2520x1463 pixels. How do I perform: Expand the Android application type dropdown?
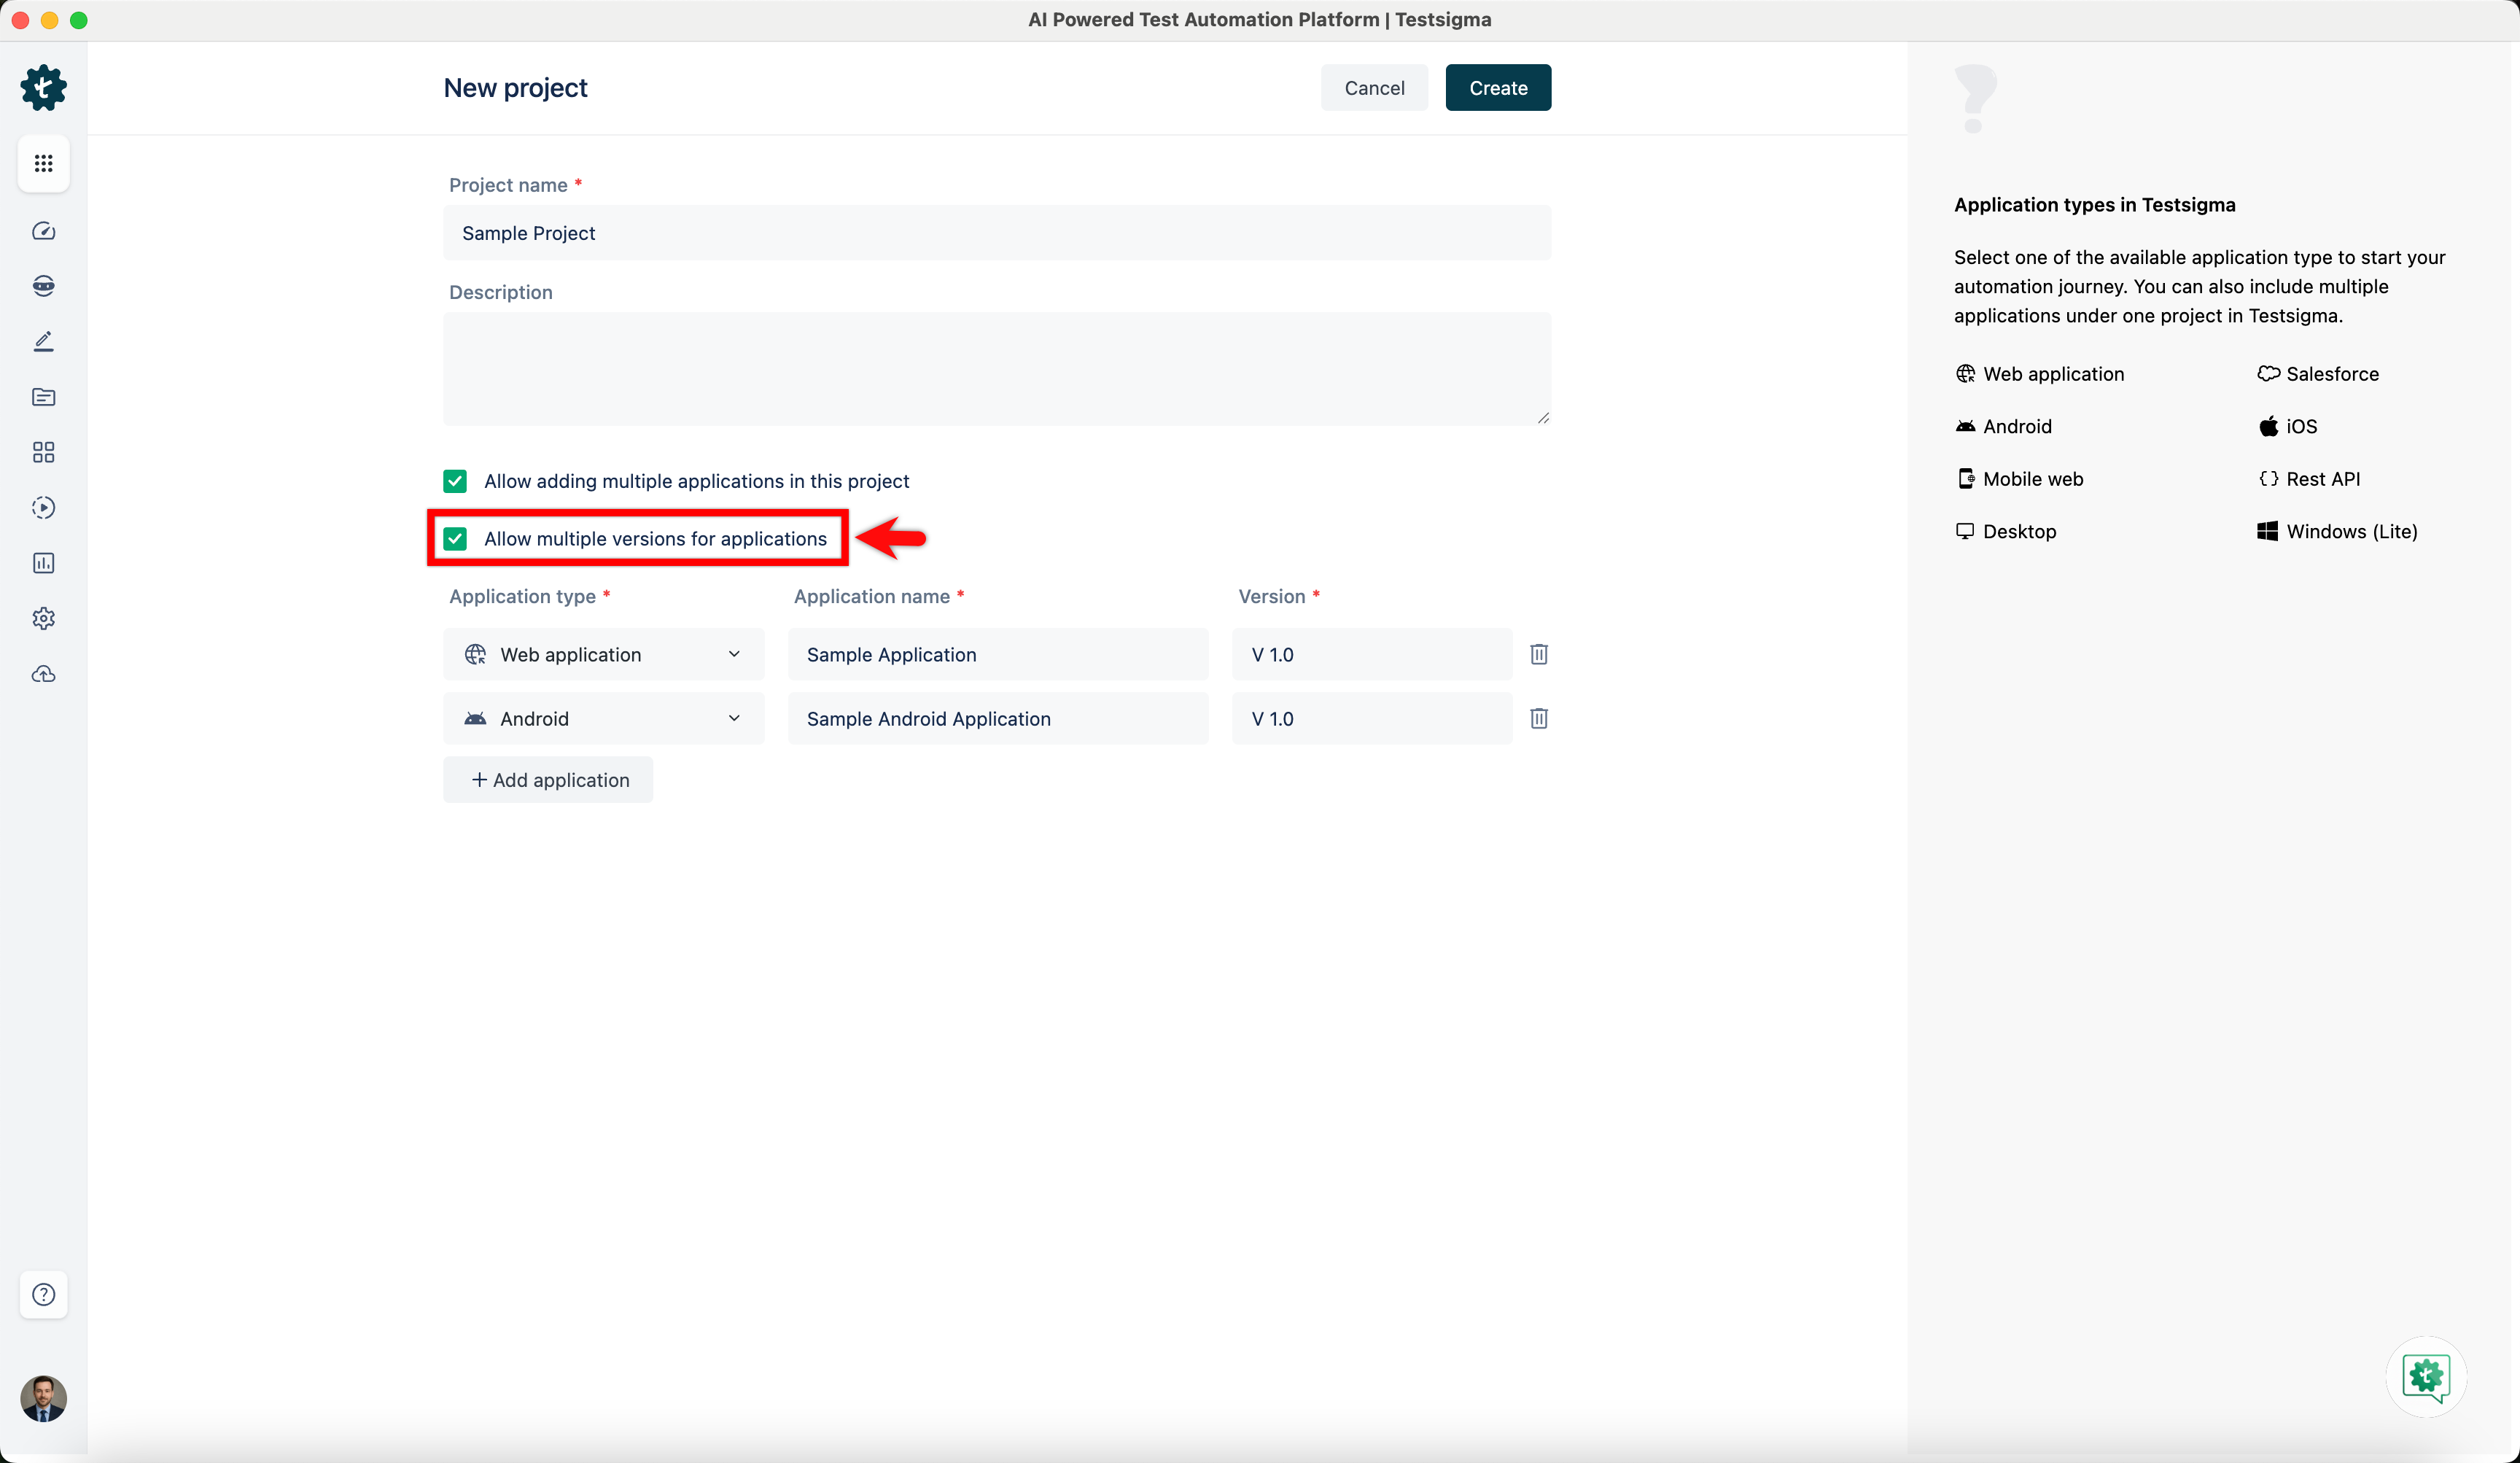[x=603, y=718]
